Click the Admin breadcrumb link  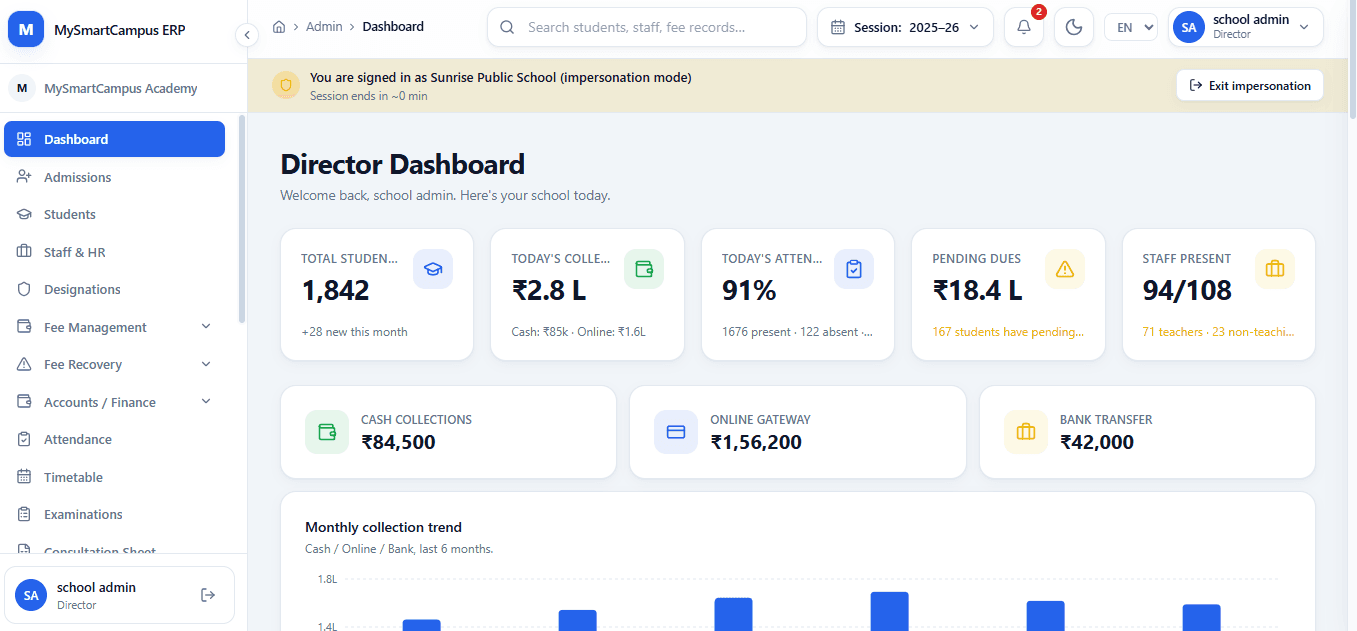click(324, 27)
